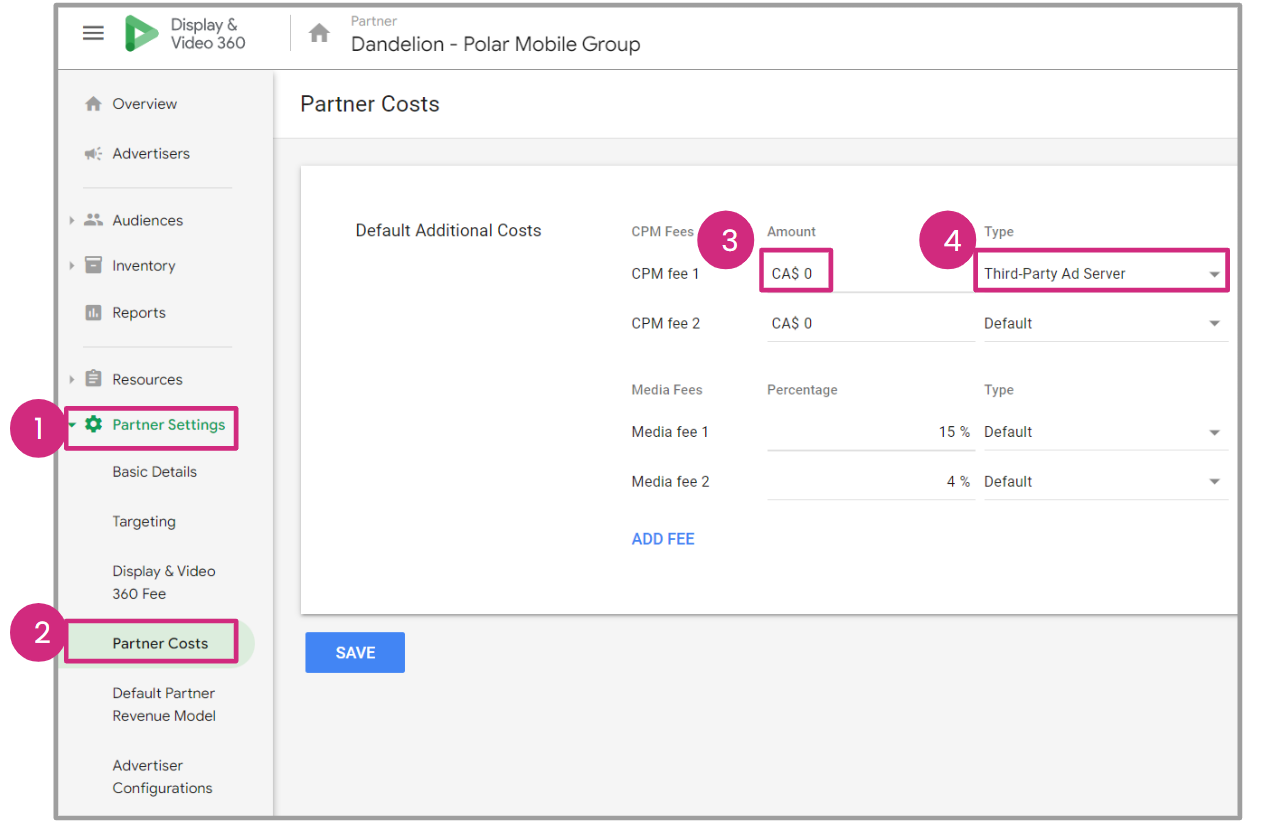Click the Display & Video 360 logo
1263x827 pixels.
142,34
